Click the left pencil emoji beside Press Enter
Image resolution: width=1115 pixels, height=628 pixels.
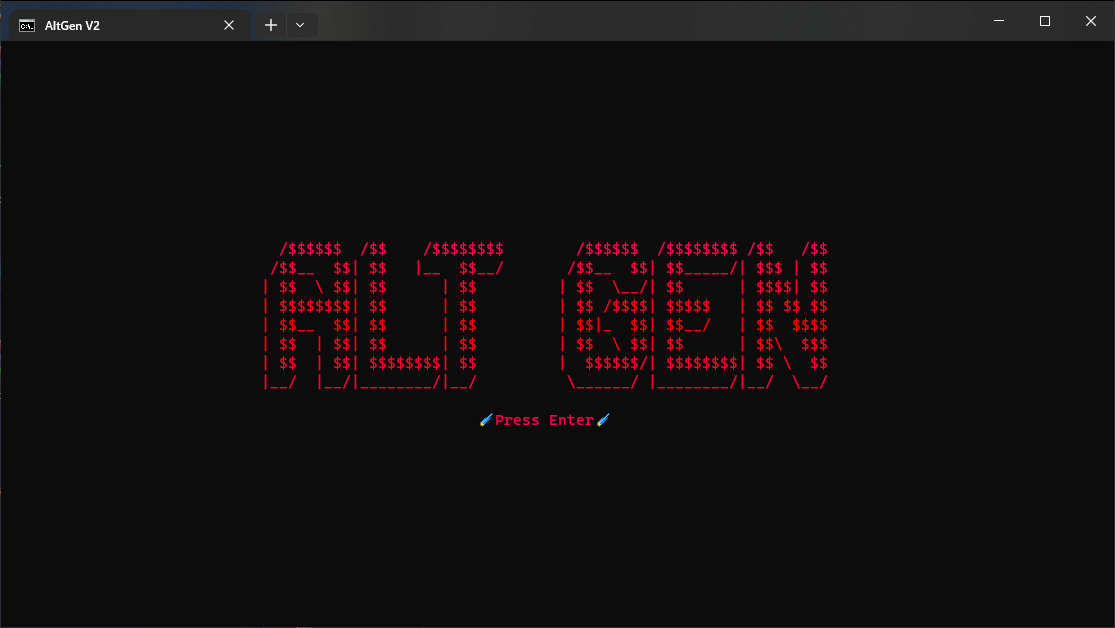(x=487, y=420)
